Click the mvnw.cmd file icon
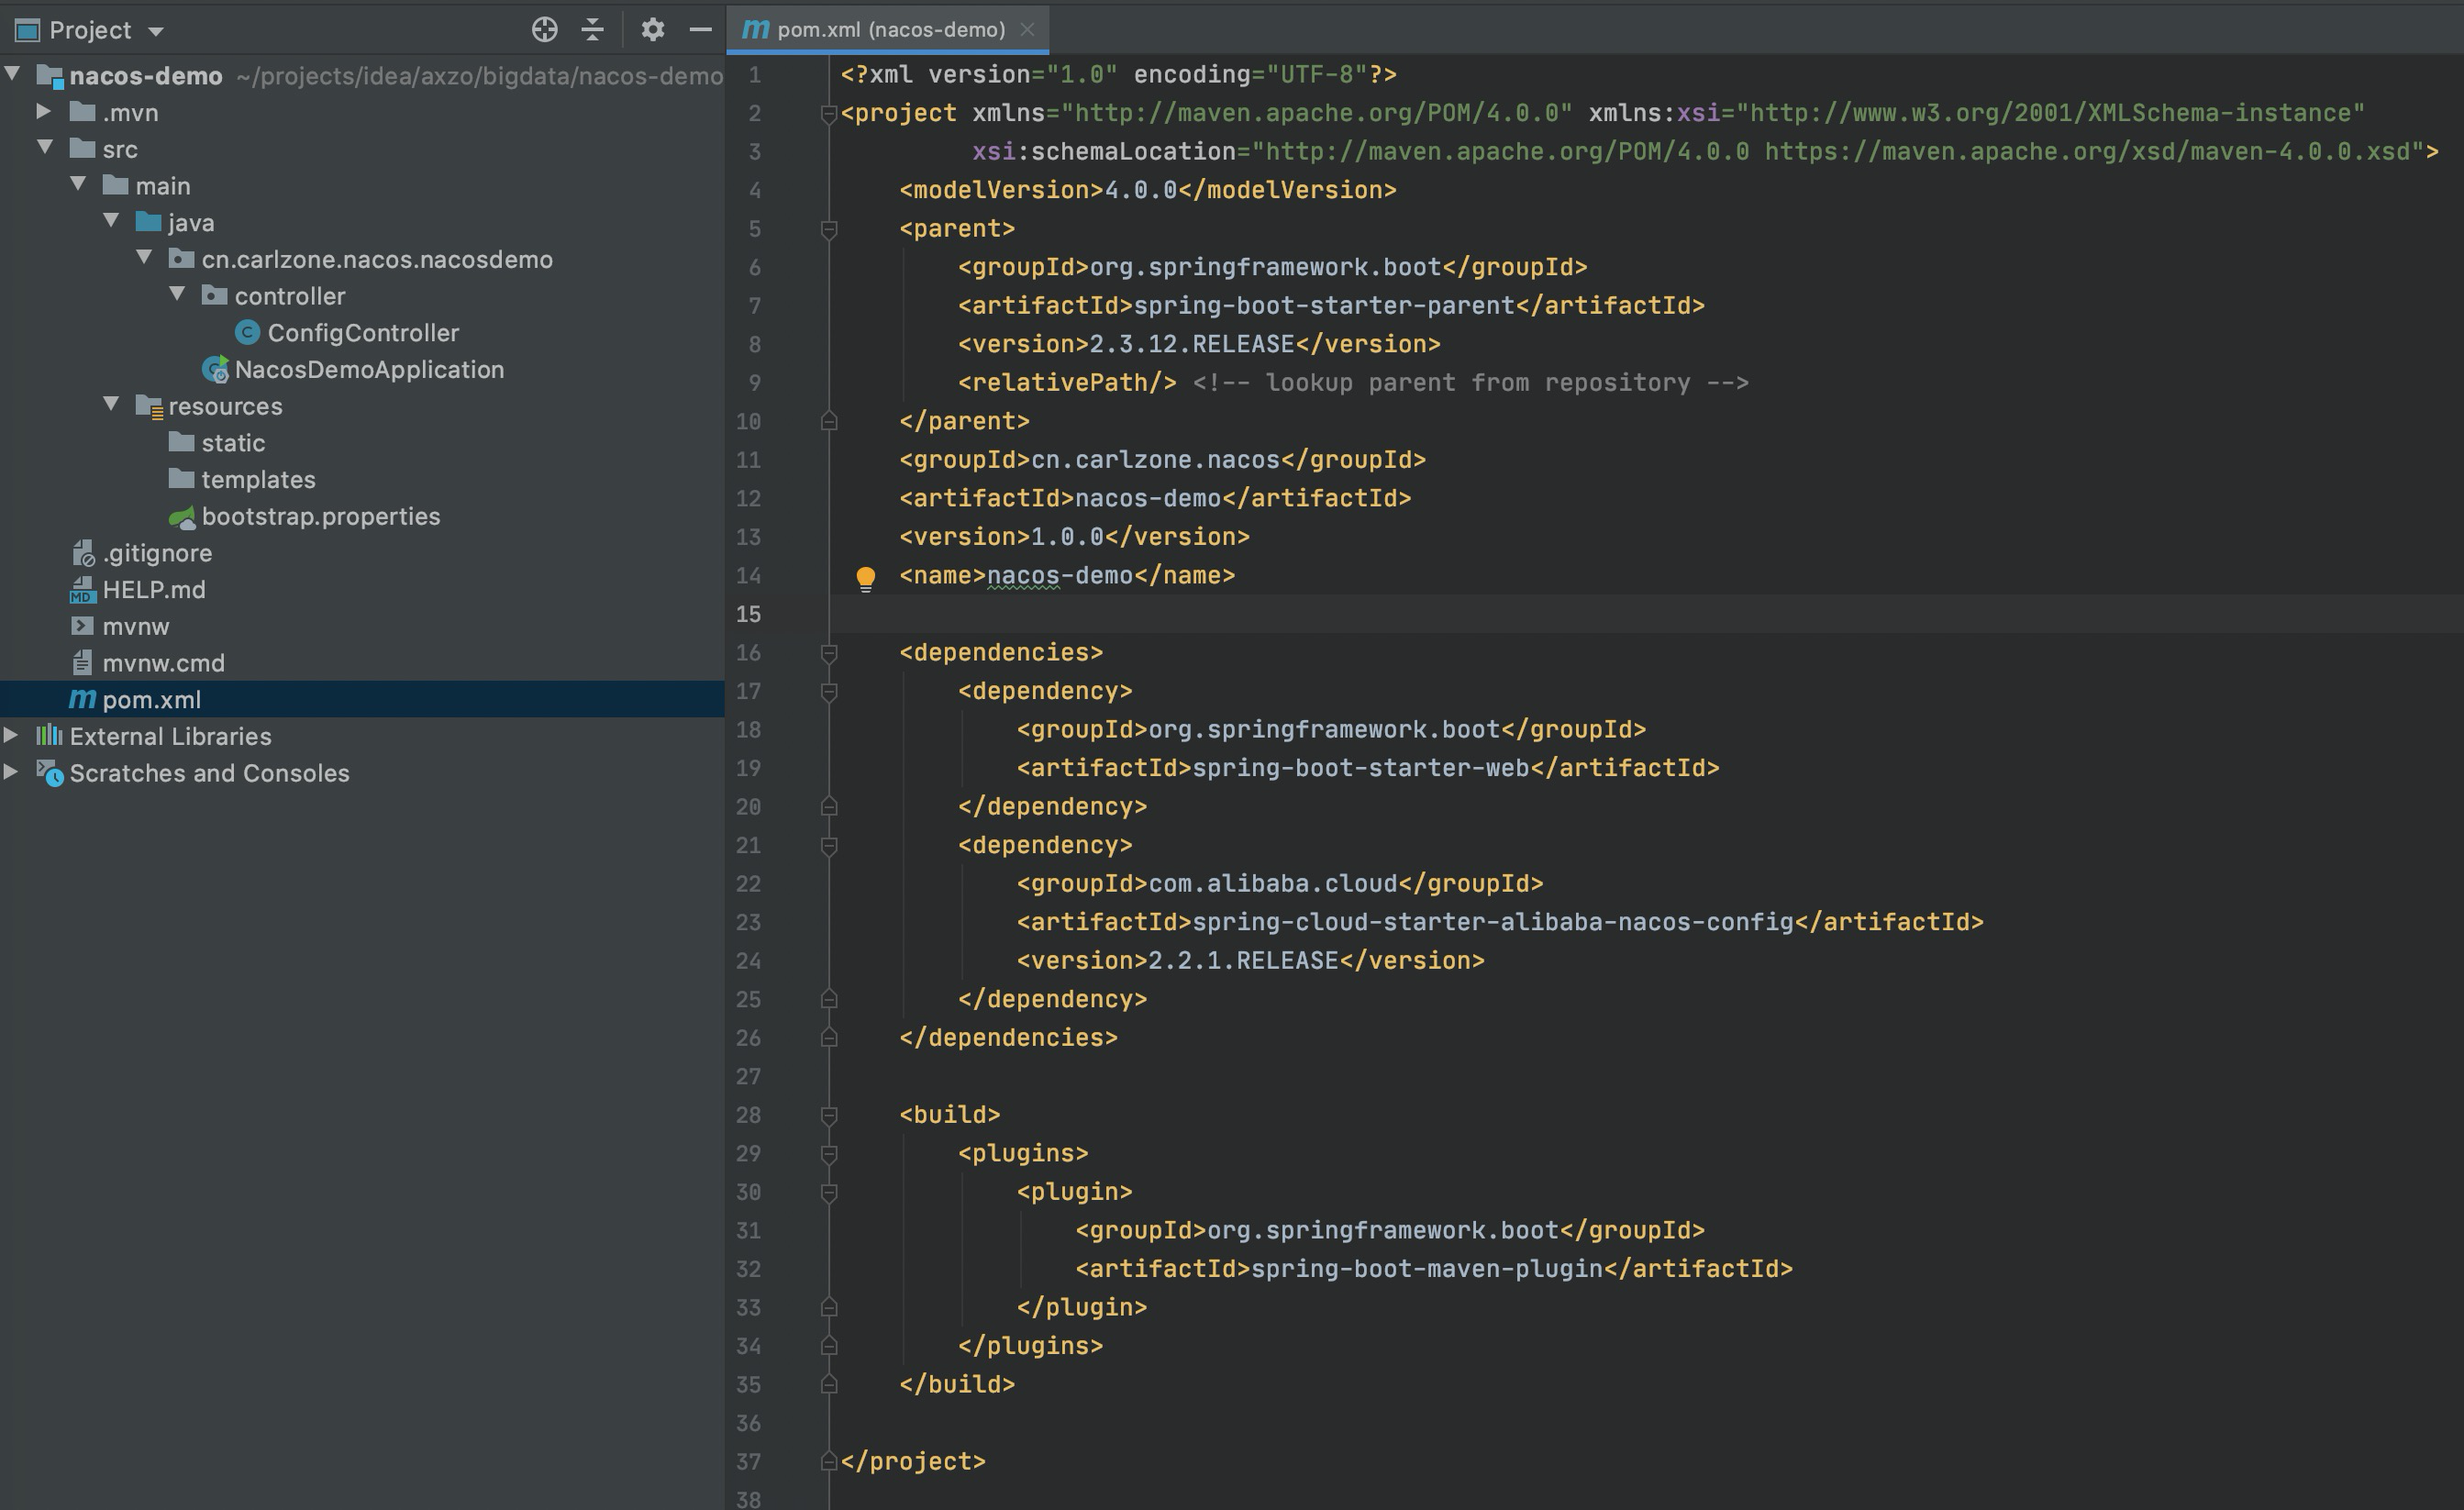This screenshot has height=1510, width=2464. 82,663
